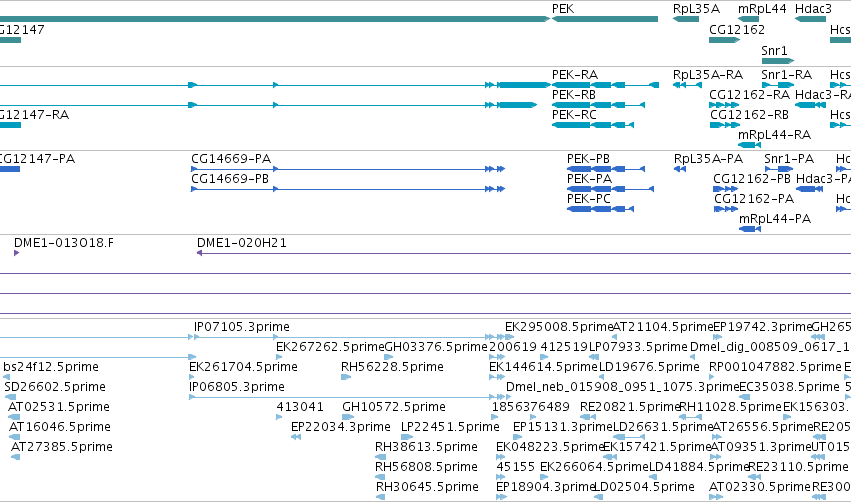Screen dimensions: 851x502
Task: Select the EK144614.5prime EST label
Action: [543, 367]
